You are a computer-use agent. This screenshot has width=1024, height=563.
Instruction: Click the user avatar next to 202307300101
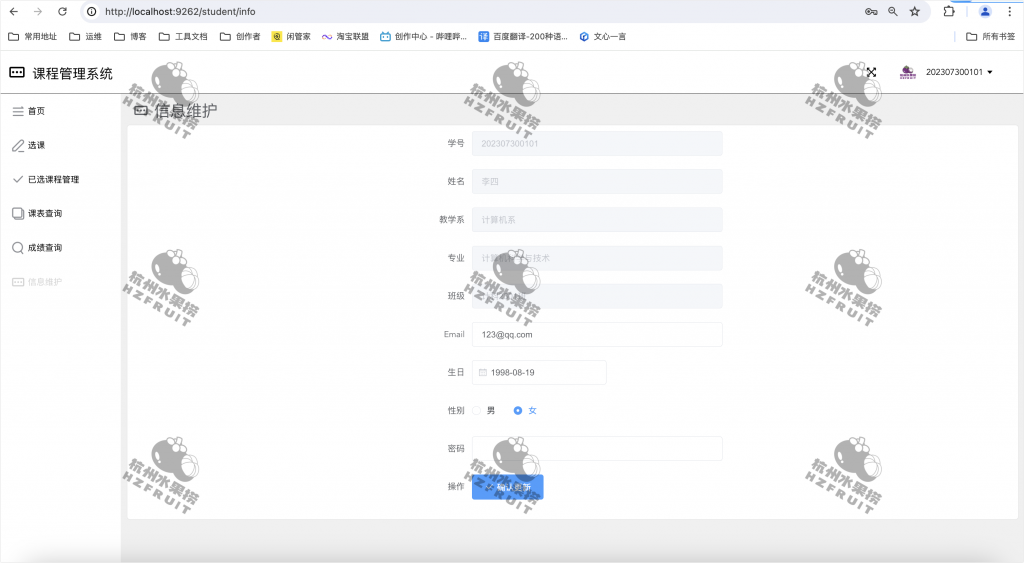908,72
